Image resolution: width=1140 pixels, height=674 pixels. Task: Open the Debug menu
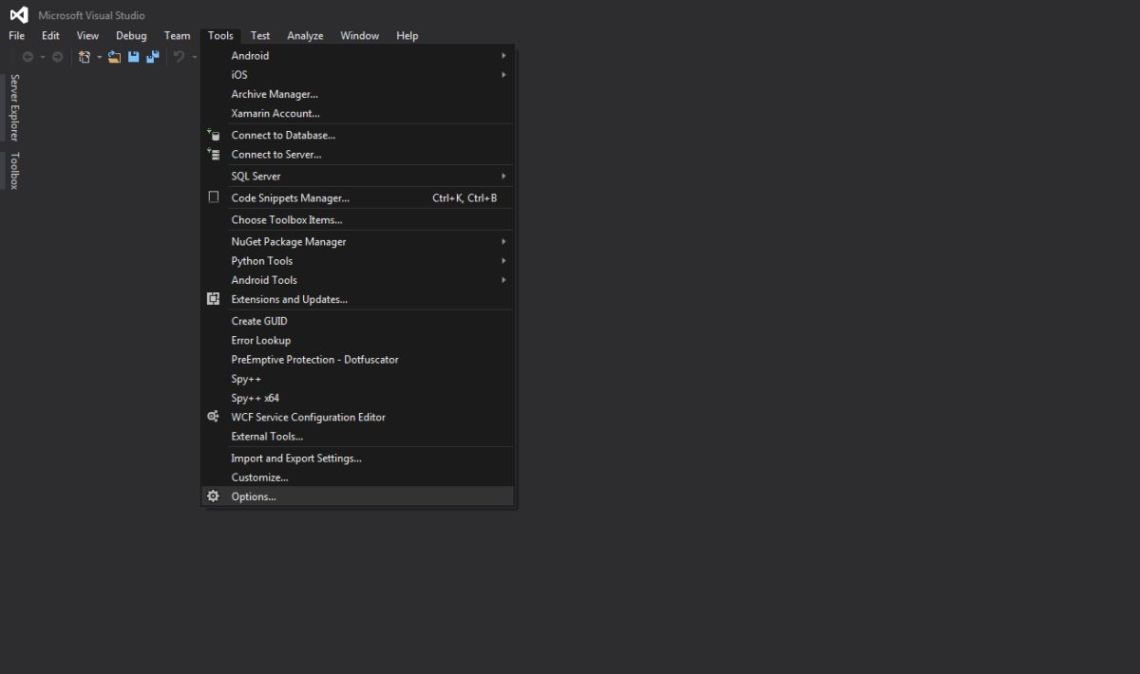coord(131,35)
